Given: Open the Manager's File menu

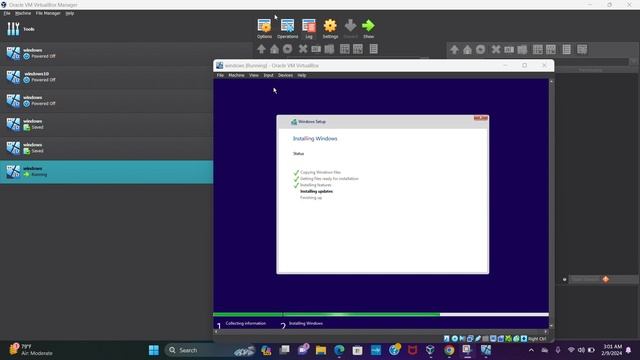Looking at the screenshot, I should pyautogui.click(x=7, y=13).
